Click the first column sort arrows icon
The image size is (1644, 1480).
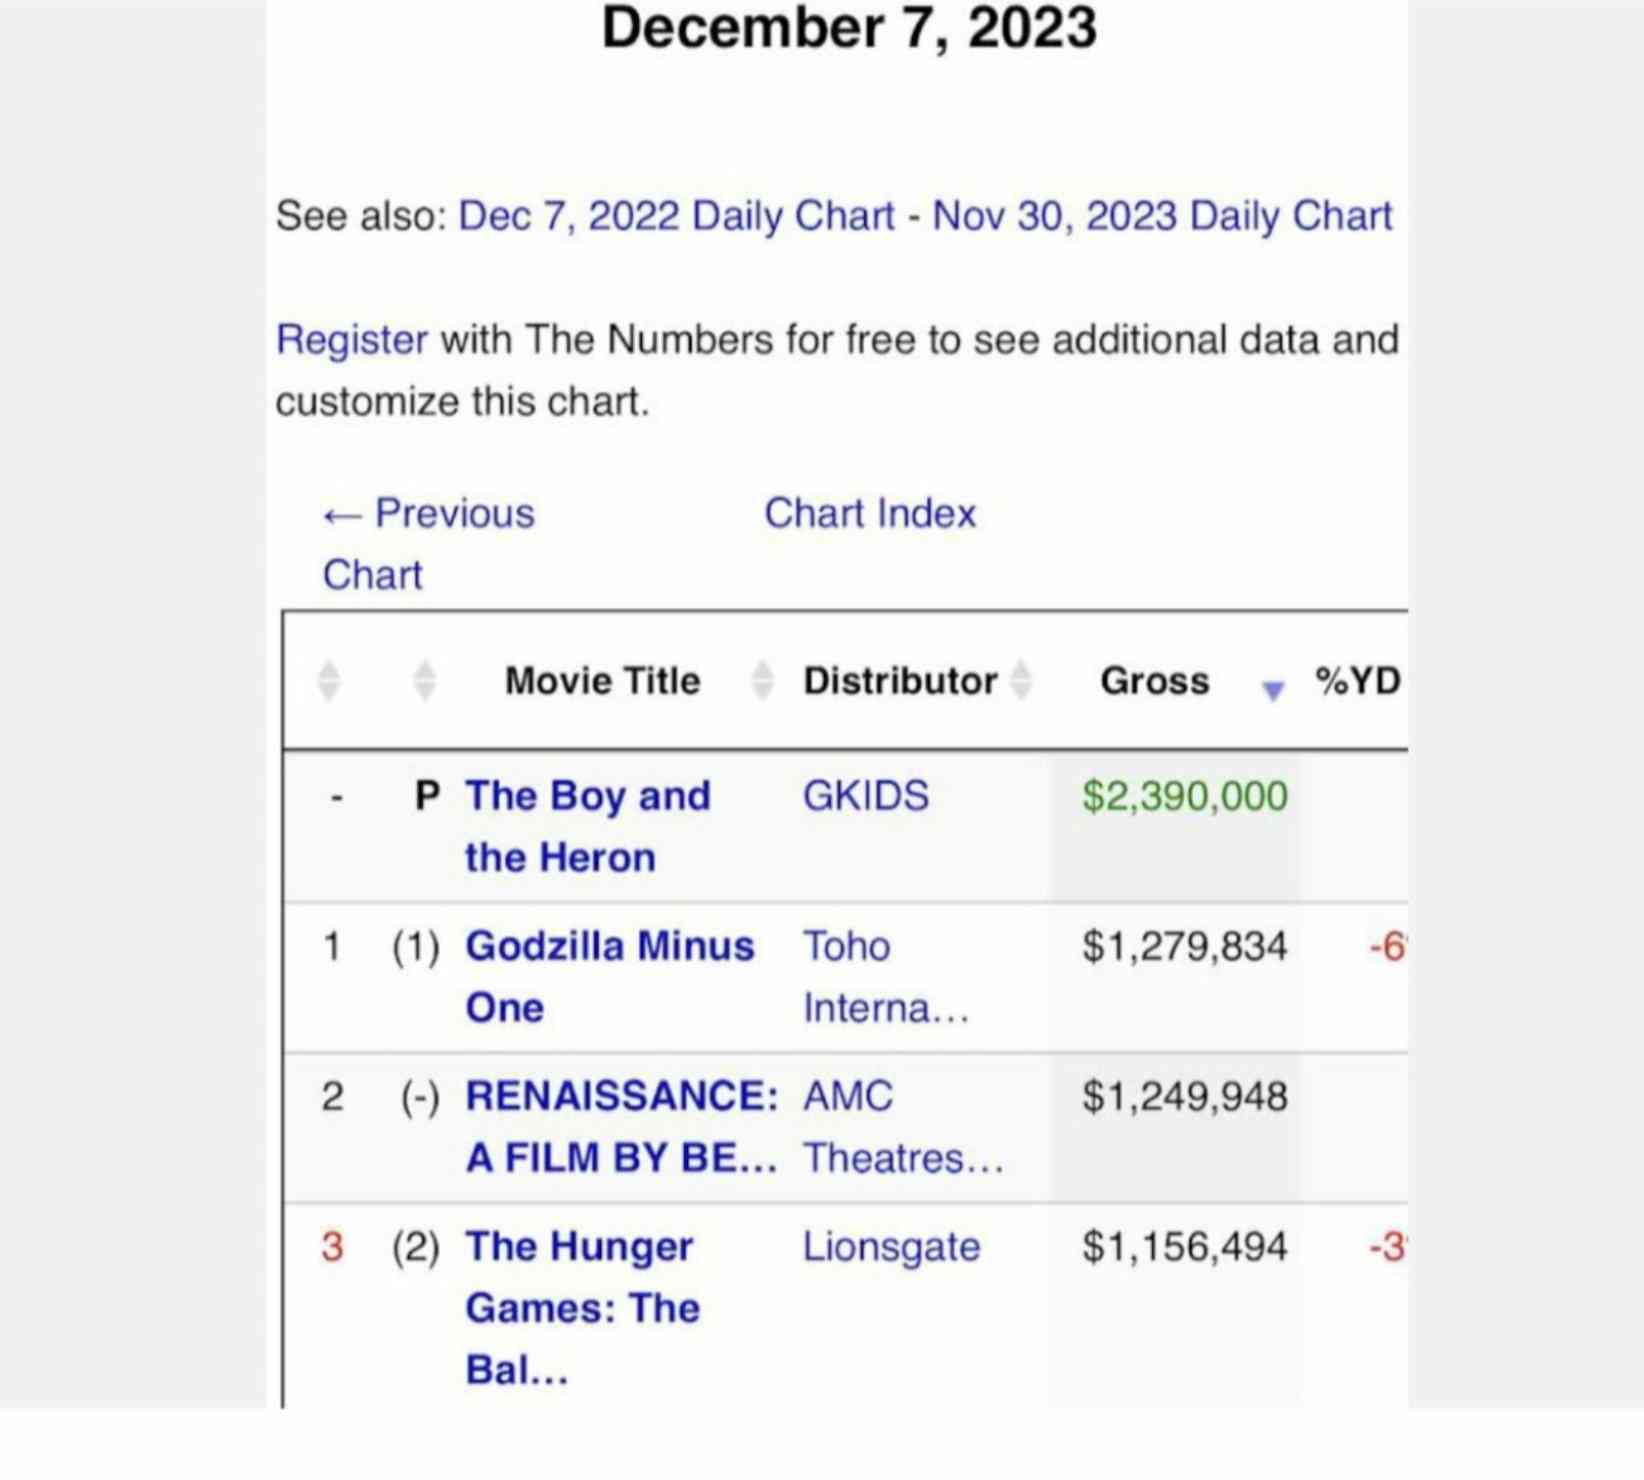[x=328, y=680]
